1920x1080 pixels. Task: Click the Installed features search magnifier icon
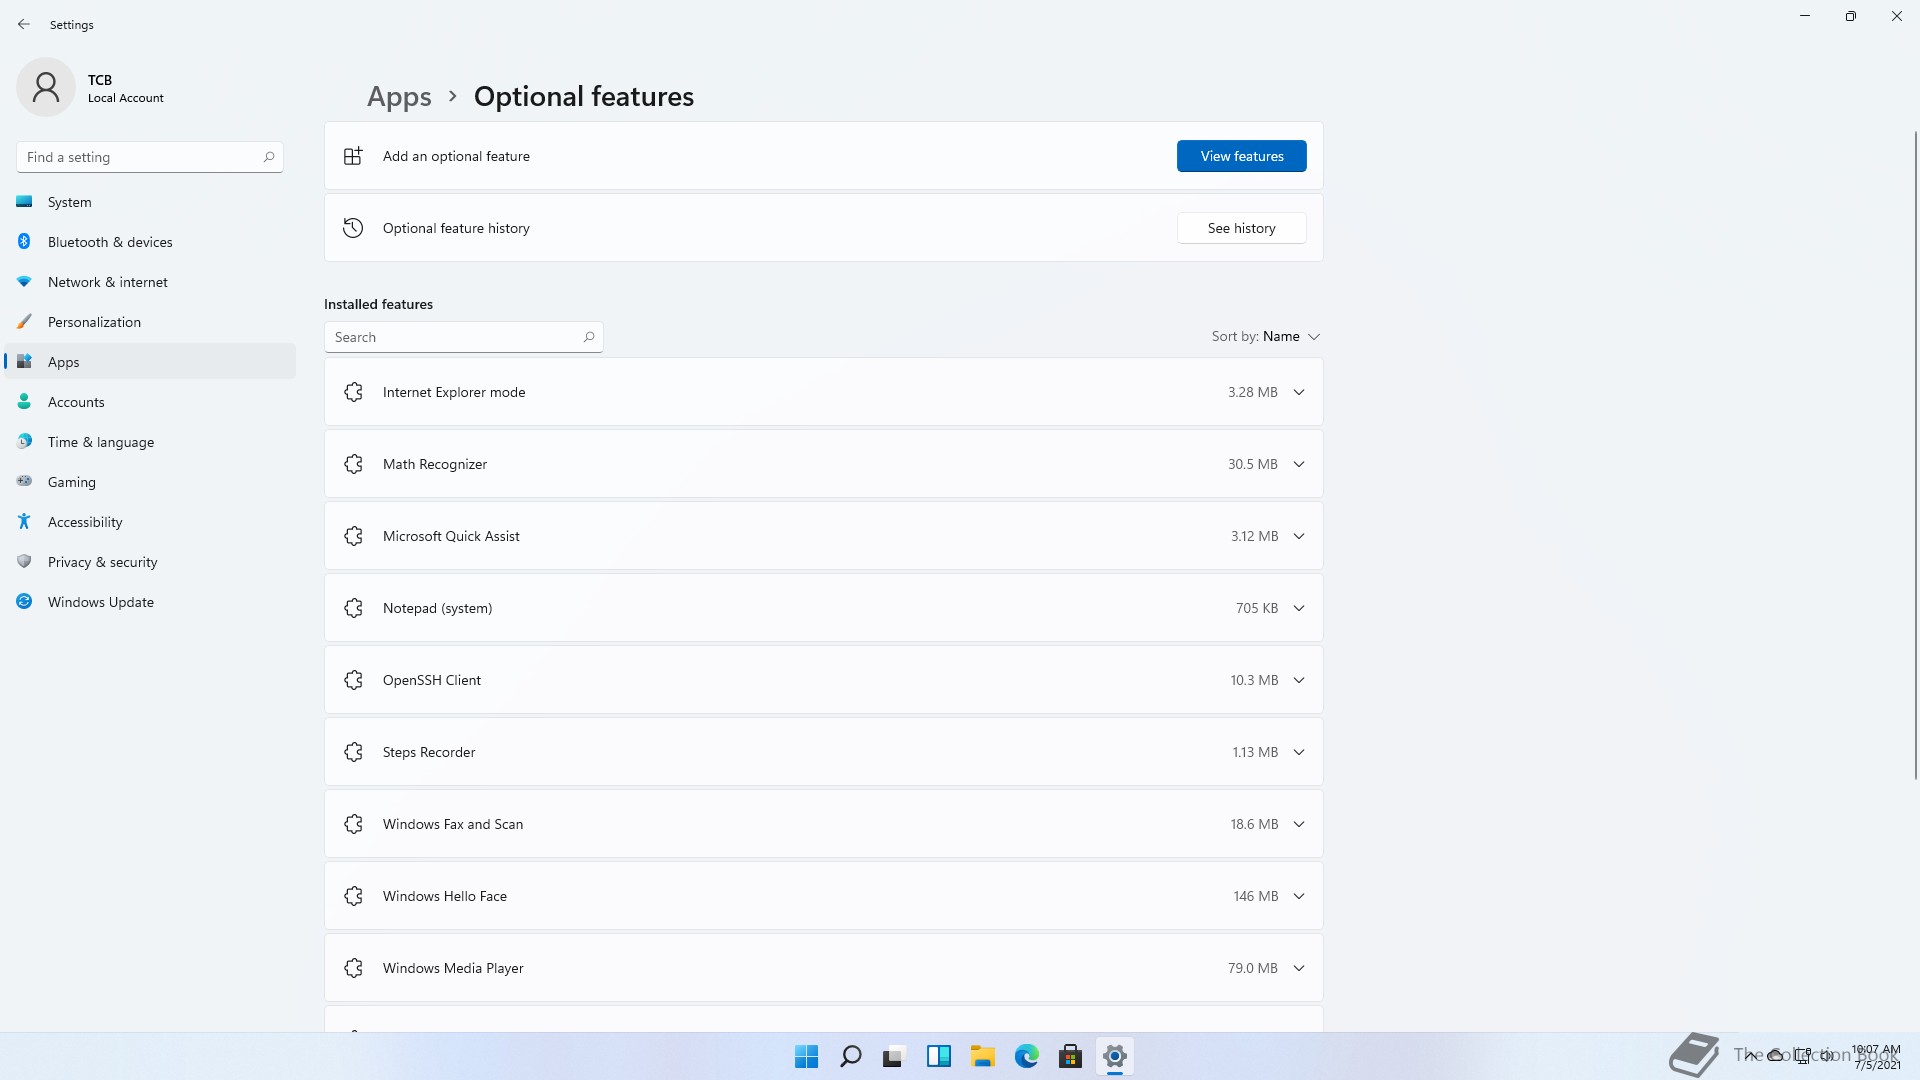[589, 337]
